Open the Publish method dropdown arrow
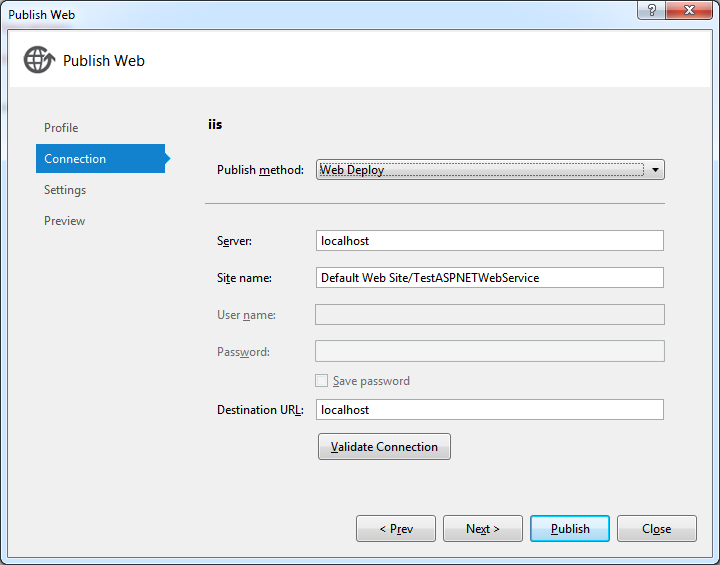 tap(655, 170)
